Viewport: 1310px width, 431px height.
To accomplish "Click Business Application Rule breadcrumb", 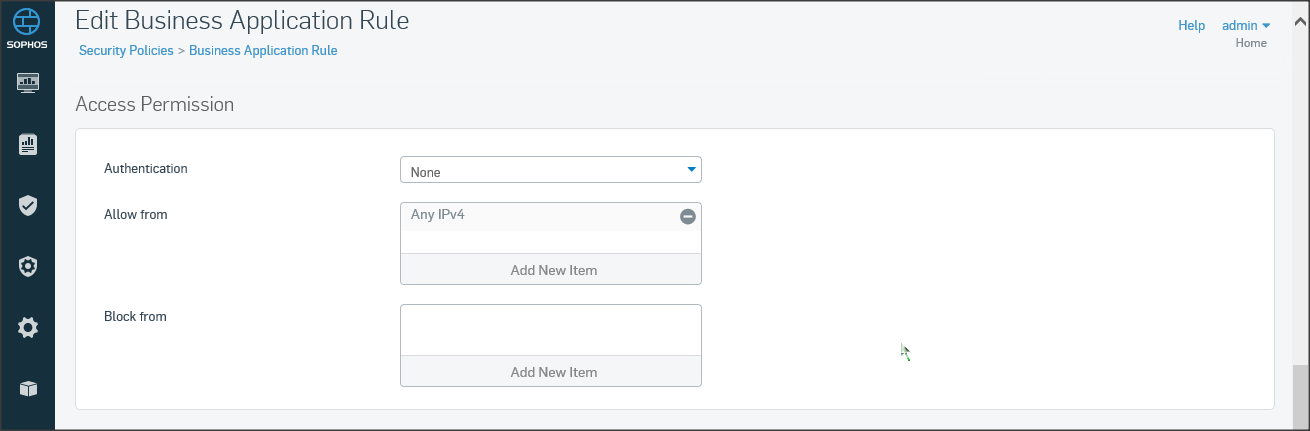I will point(263,50).
